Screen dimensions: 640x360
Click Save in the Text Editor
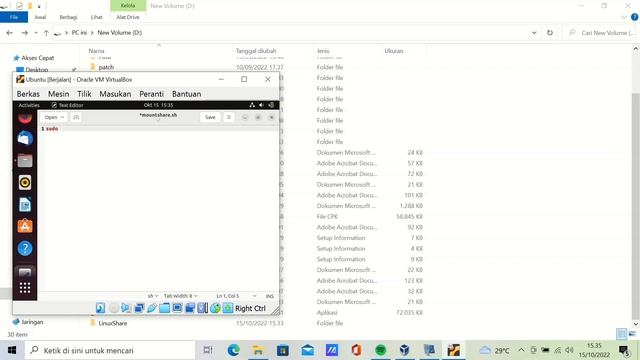[210, 117]
